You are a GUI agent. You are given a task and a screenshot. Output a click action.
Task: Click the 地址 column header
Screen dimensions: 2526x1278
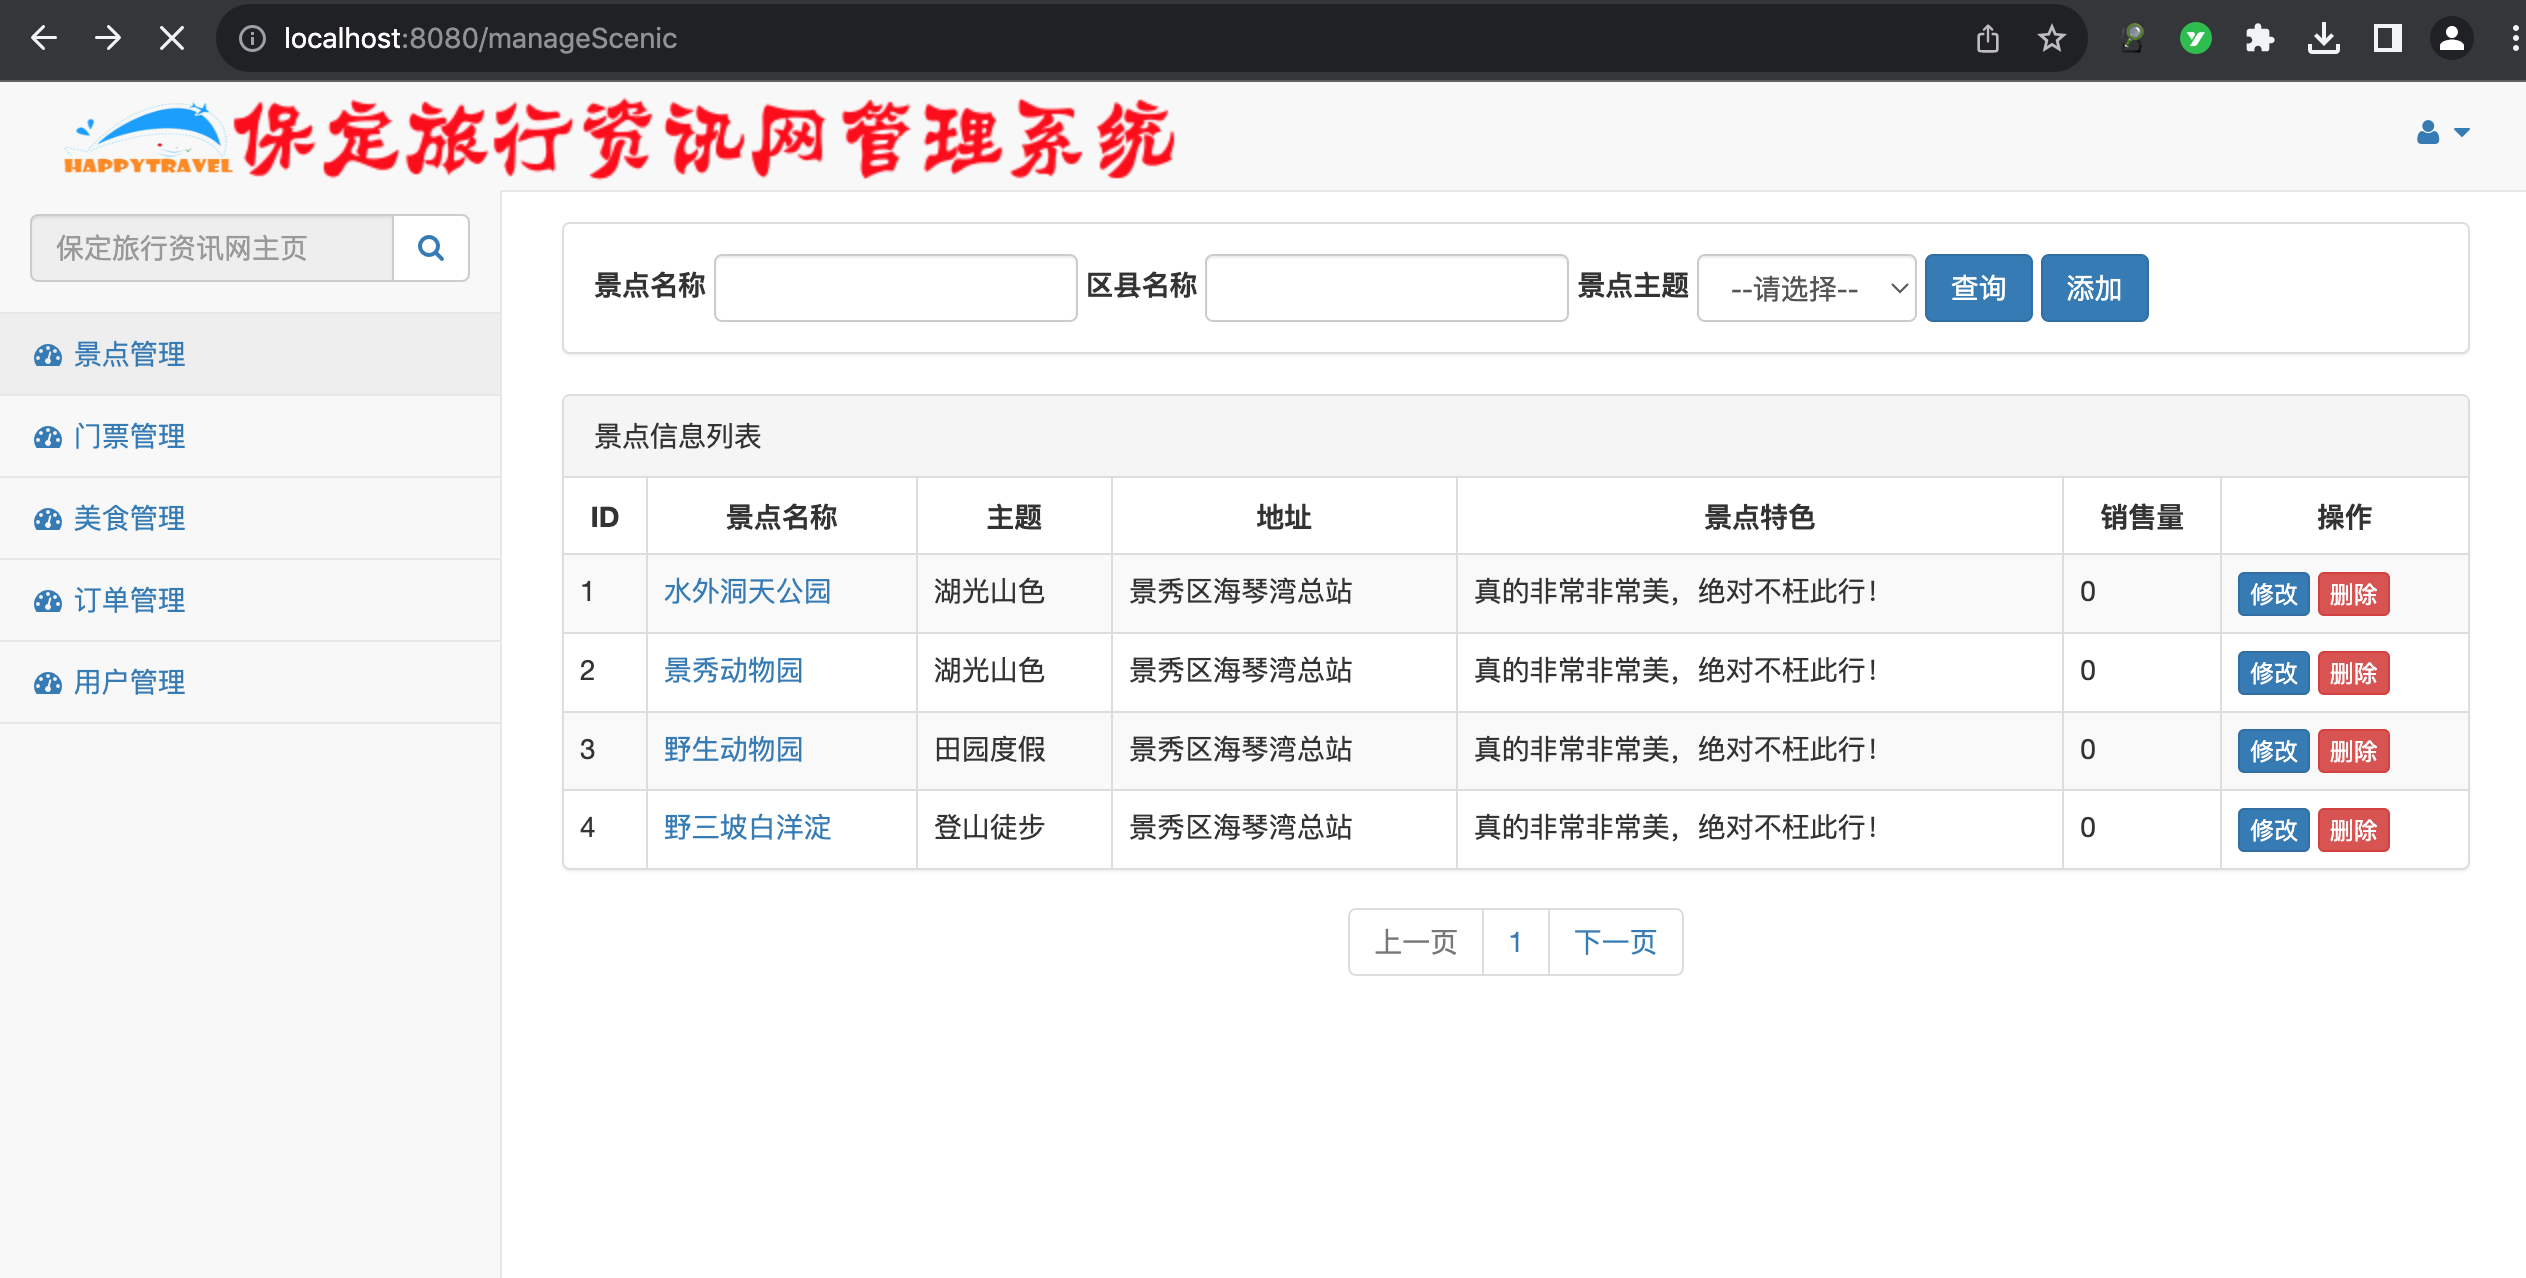[1284, 517]
